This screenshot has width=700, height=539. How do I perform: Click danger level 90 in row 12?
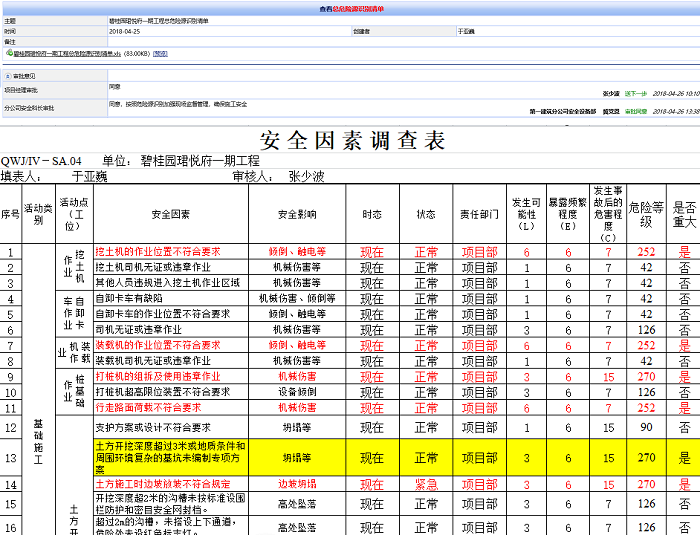646,427
